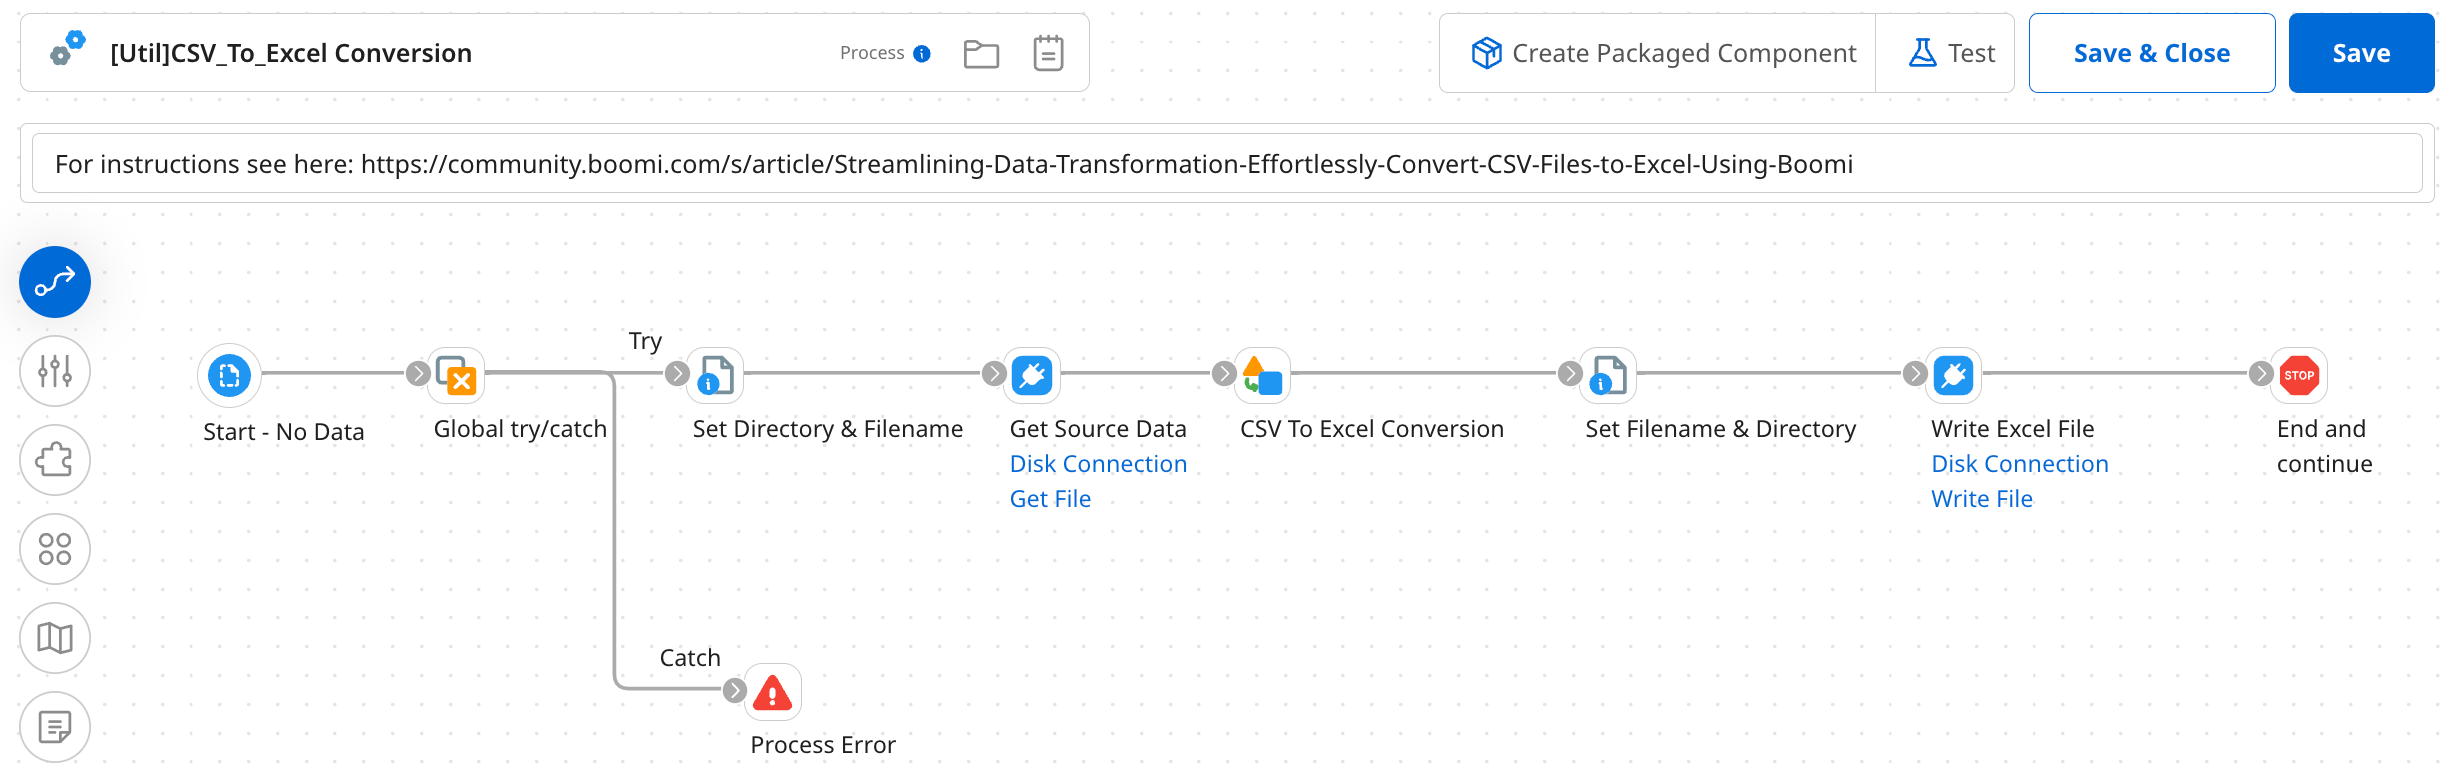Click the Save button
The image size is (2464, 784).
pos(2361,52)
